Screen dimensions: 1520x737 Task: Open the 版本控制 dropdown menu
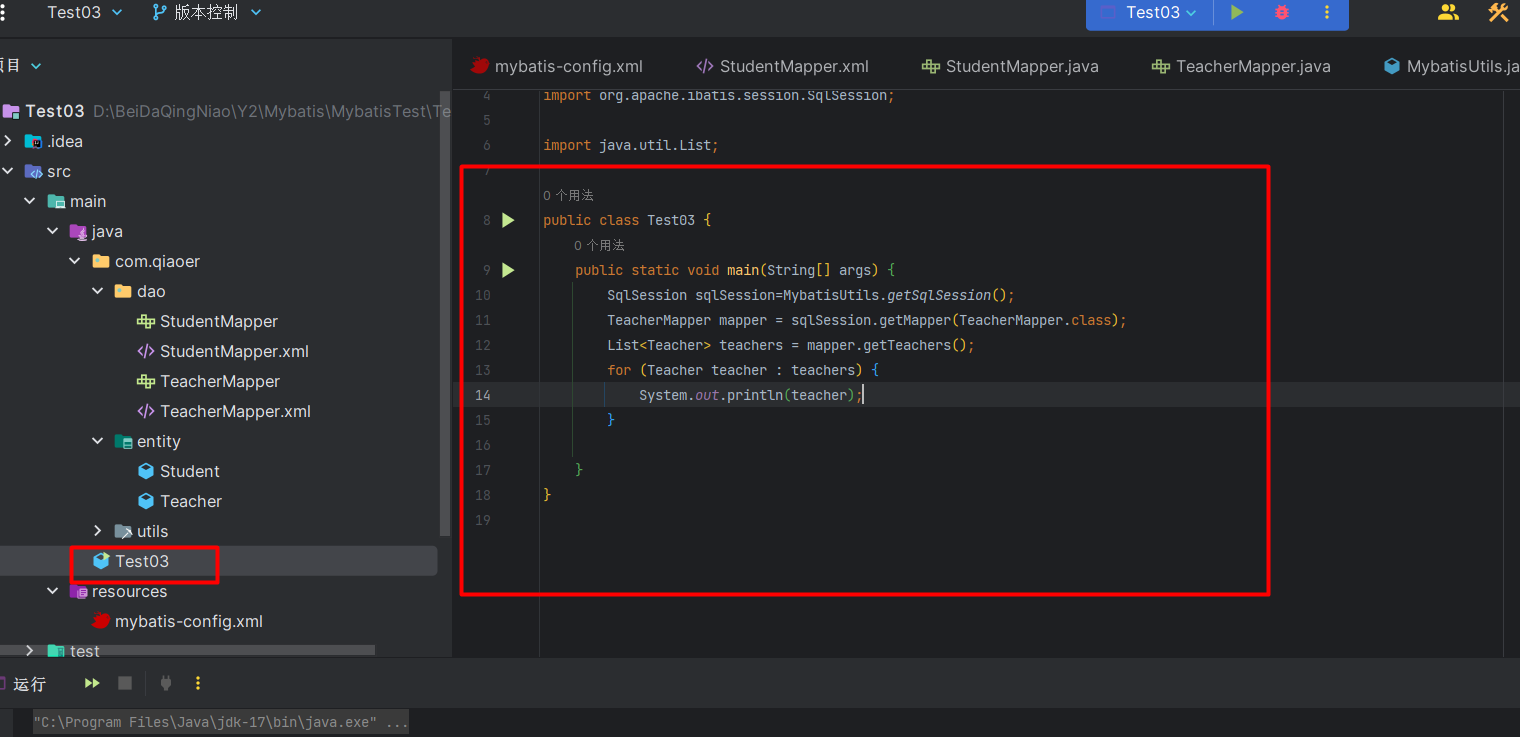[x=218, y=12]
